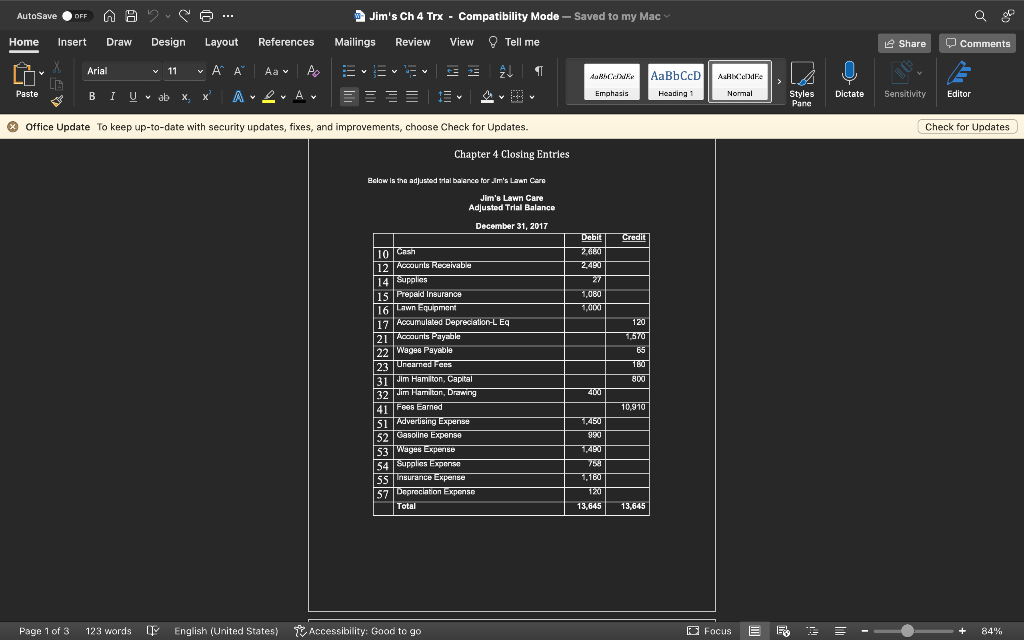Clear all formatting icon
The height and width of the screenshot is (640, 1024).
313,71
